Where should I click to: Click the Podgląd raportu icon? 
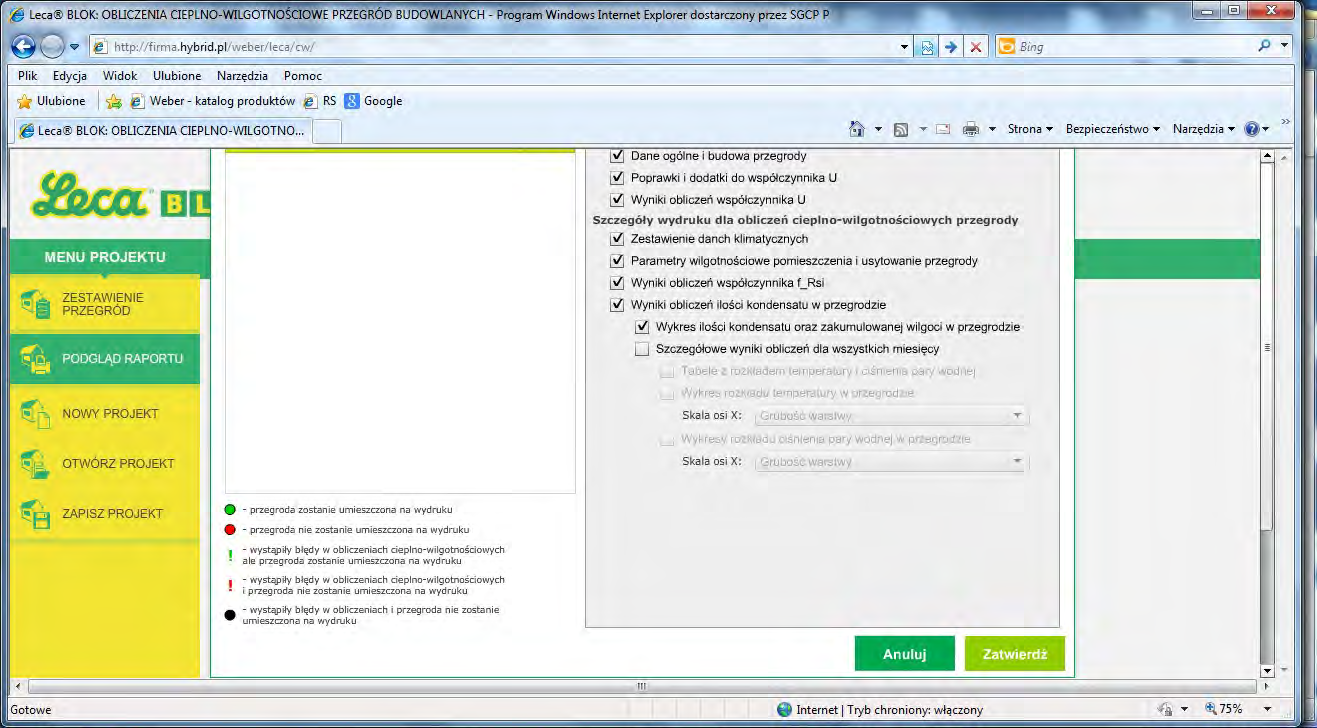[35, 359]
